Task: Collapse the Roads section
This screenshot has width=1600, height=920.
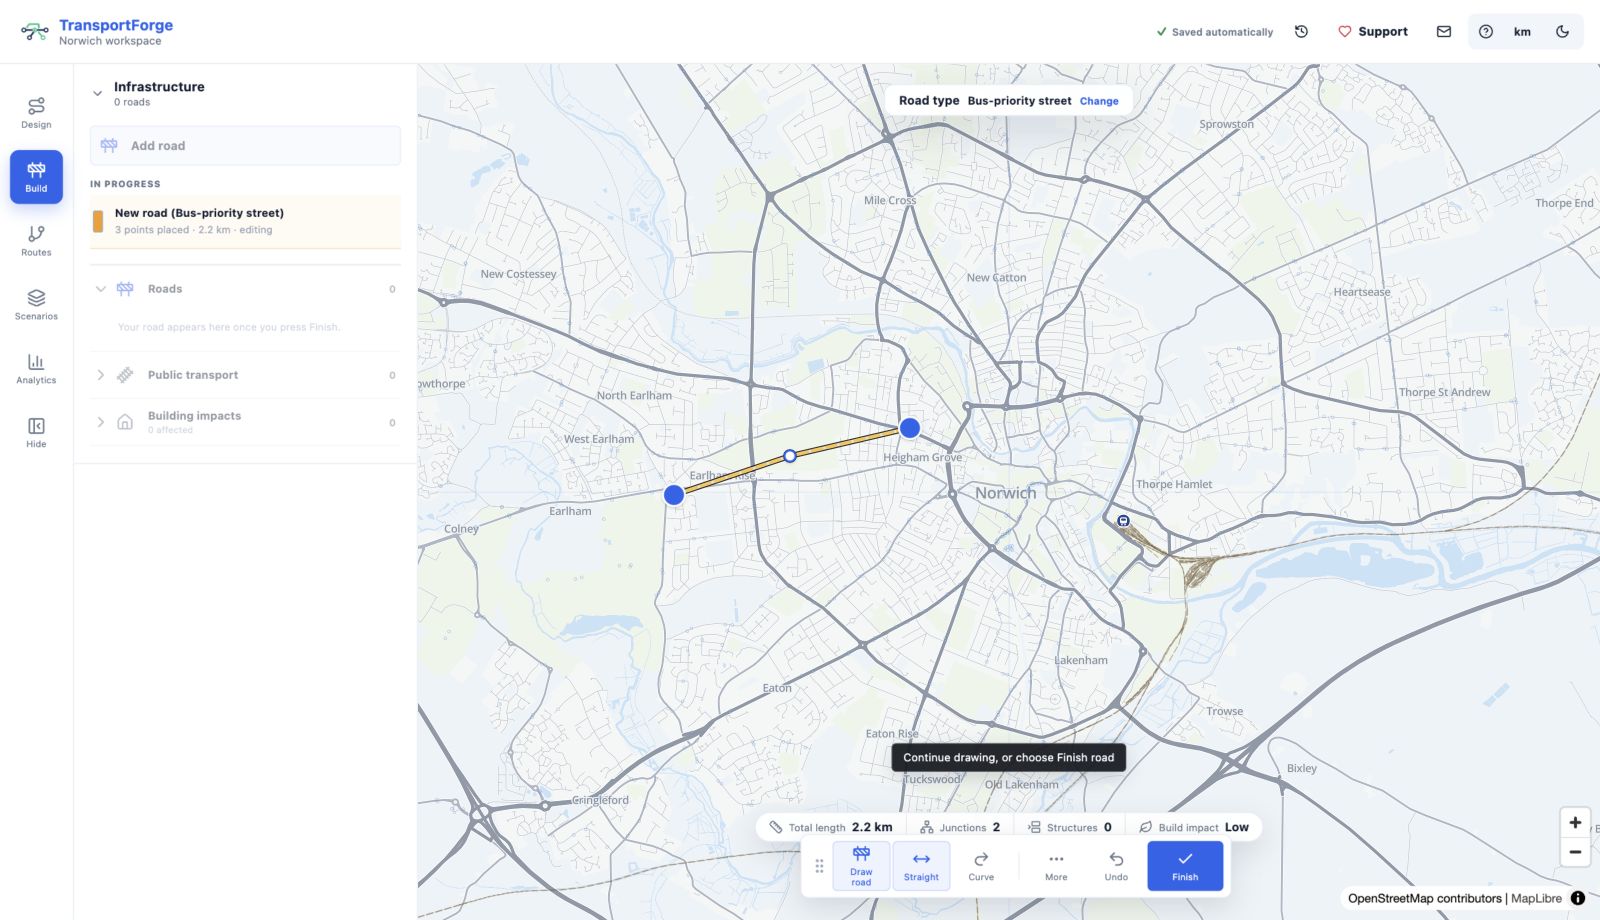Action: 100,289
